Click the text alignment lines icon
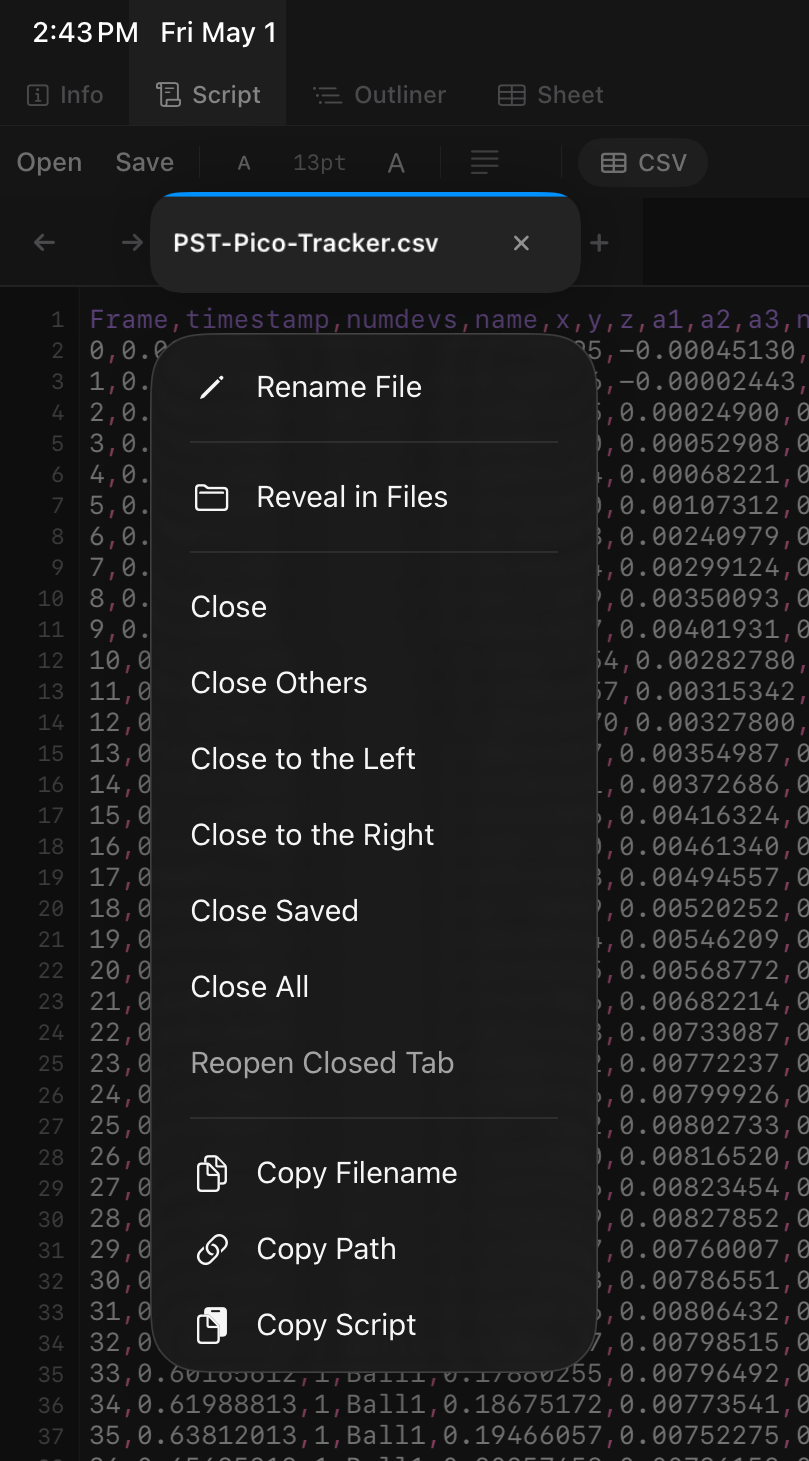 485,162
